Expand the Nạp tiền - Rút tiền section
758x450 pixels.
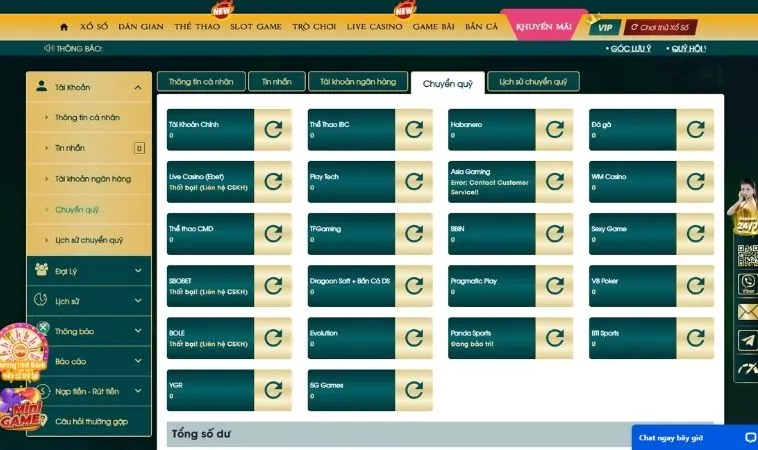(x=137, y=391)
